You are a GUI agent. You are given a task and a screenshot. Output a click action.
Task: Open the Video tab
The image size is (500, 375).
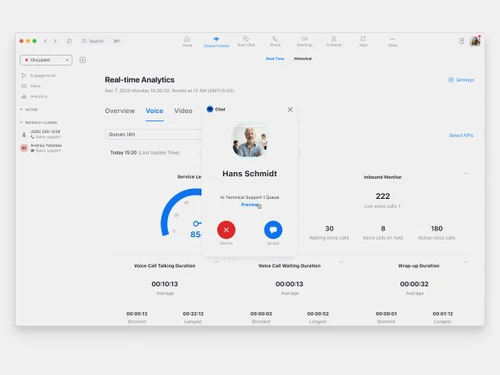click(x=183, y=111)
